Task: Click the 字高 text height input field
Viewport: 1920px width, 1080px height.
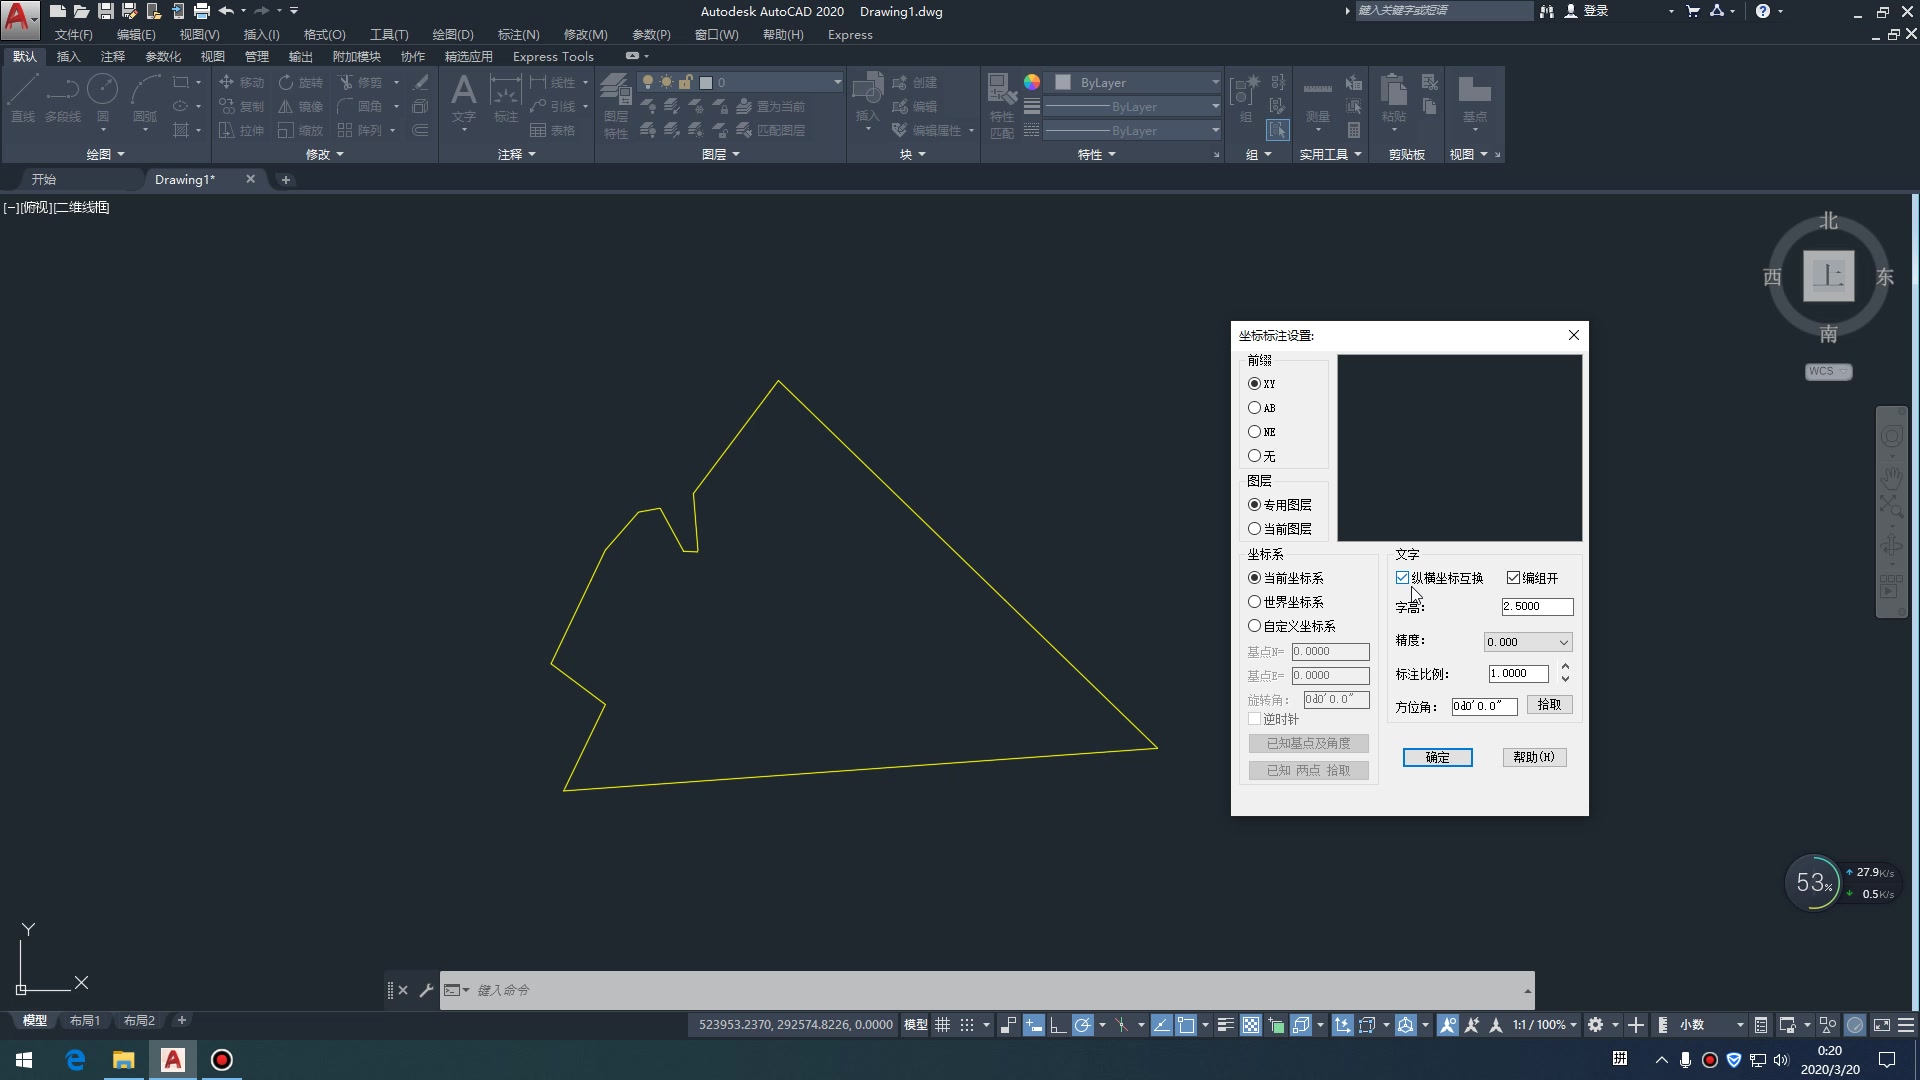Action: tap(1536, 606)
